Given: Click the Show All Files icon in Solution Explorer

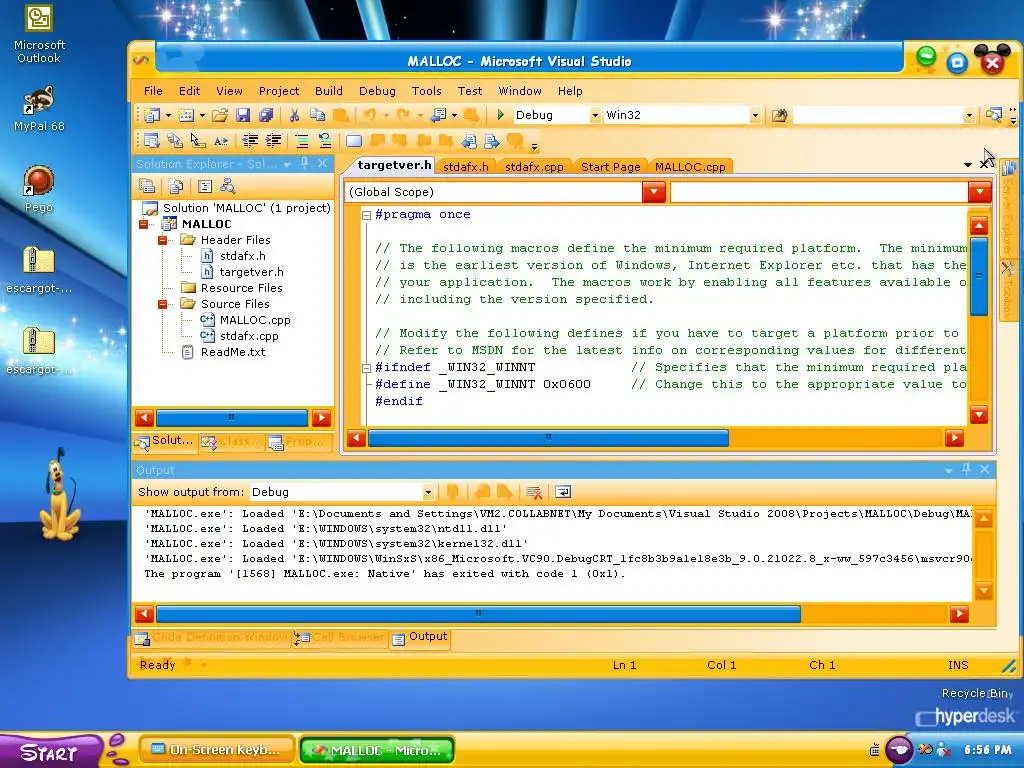Looking at the screenshot, I should [176, 186].
